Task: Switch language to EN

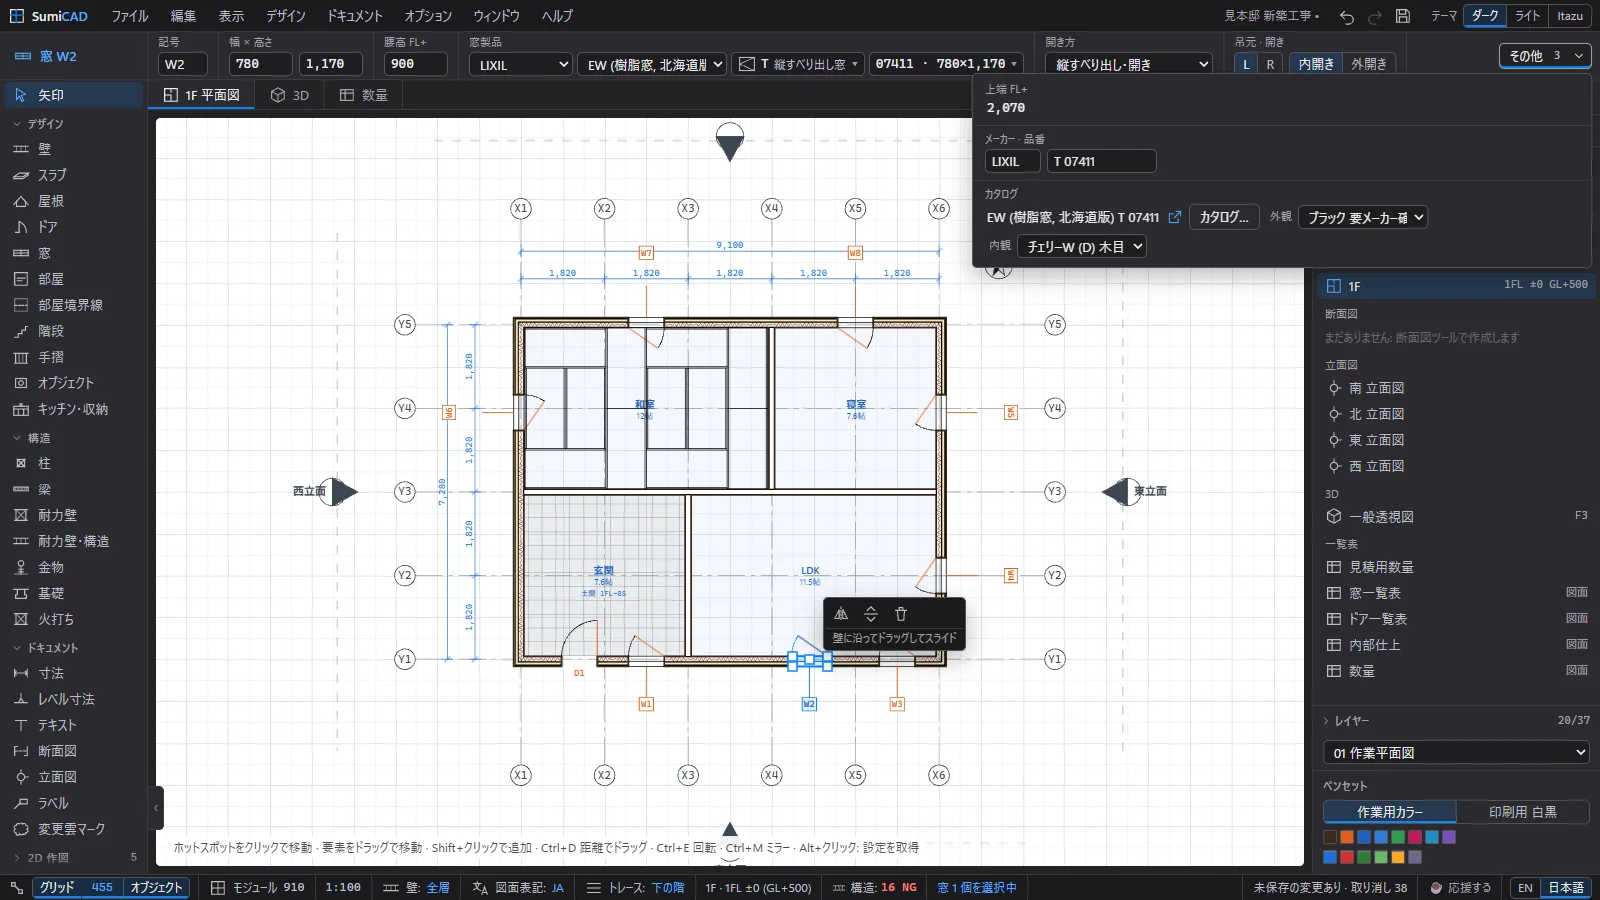Action: point(1525,888)
